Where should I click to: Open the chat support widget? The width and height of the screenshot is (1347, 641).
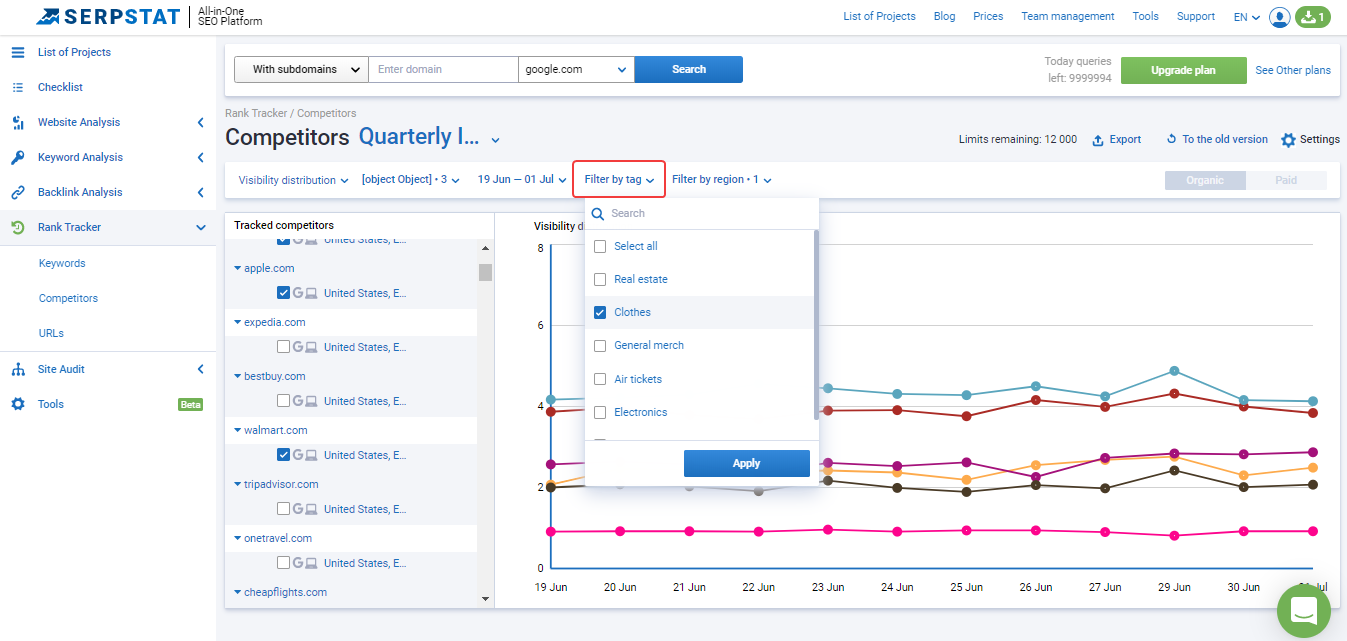pos(1304,610)
